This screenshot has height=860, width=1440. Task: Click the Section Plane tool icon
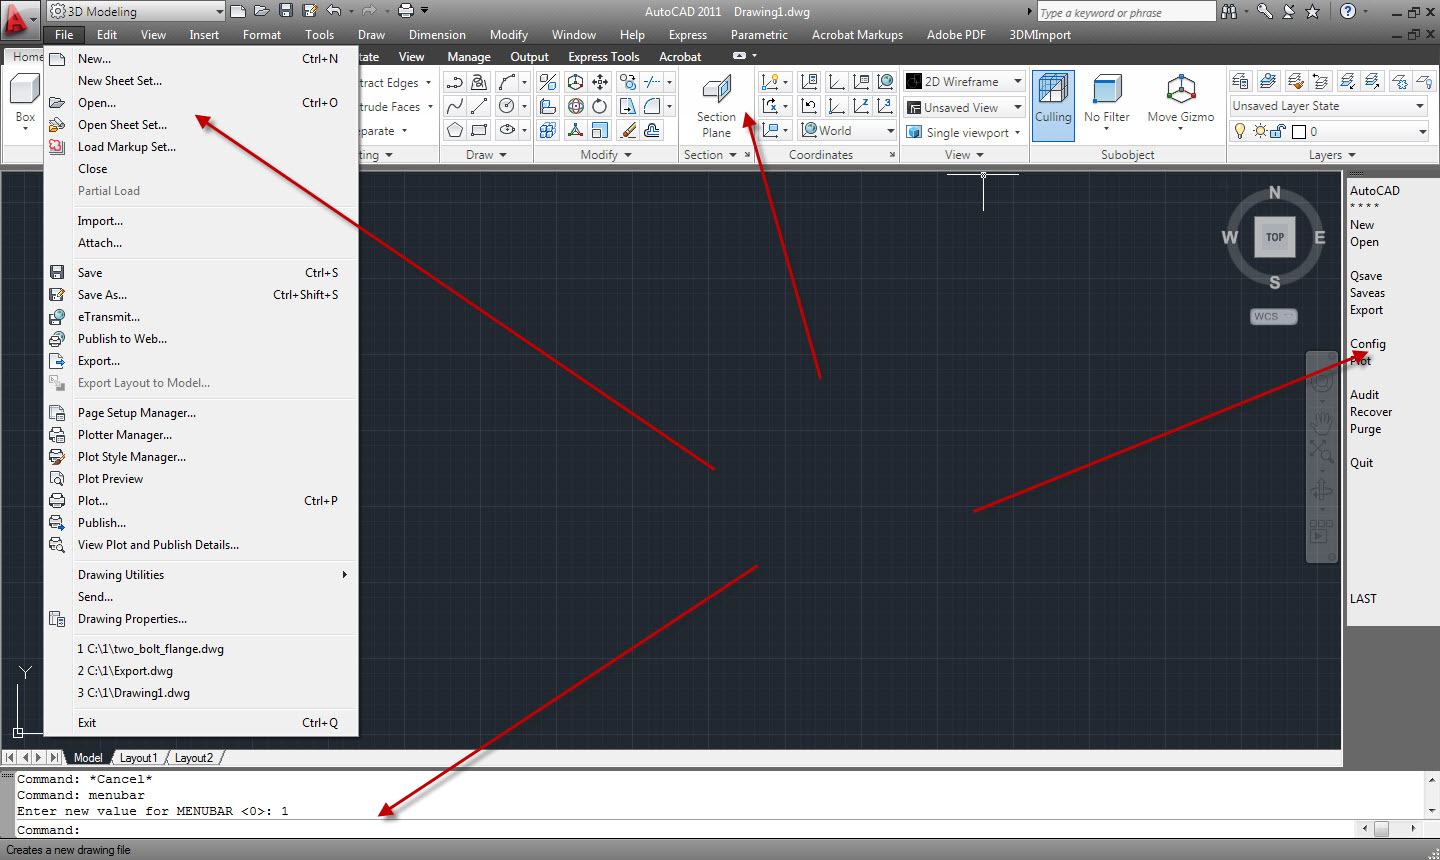coord(716,92)
